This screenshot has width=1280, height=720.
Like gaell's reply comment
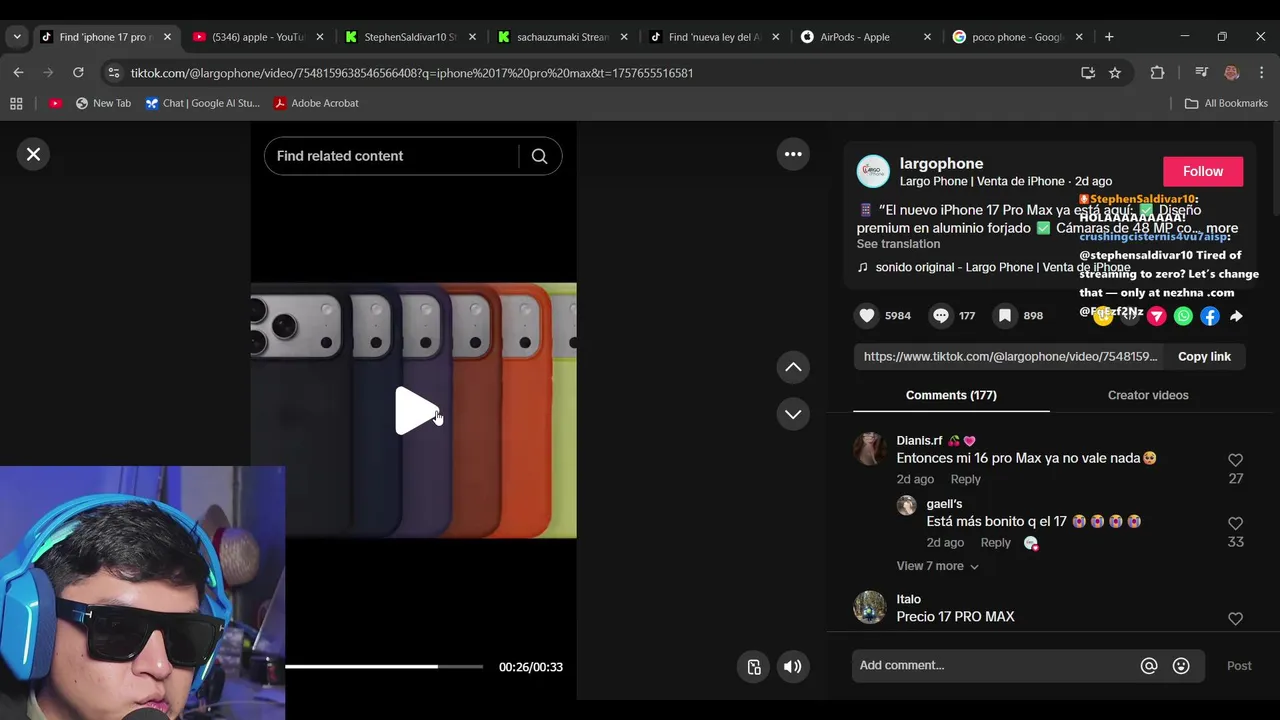(1235, 523)
